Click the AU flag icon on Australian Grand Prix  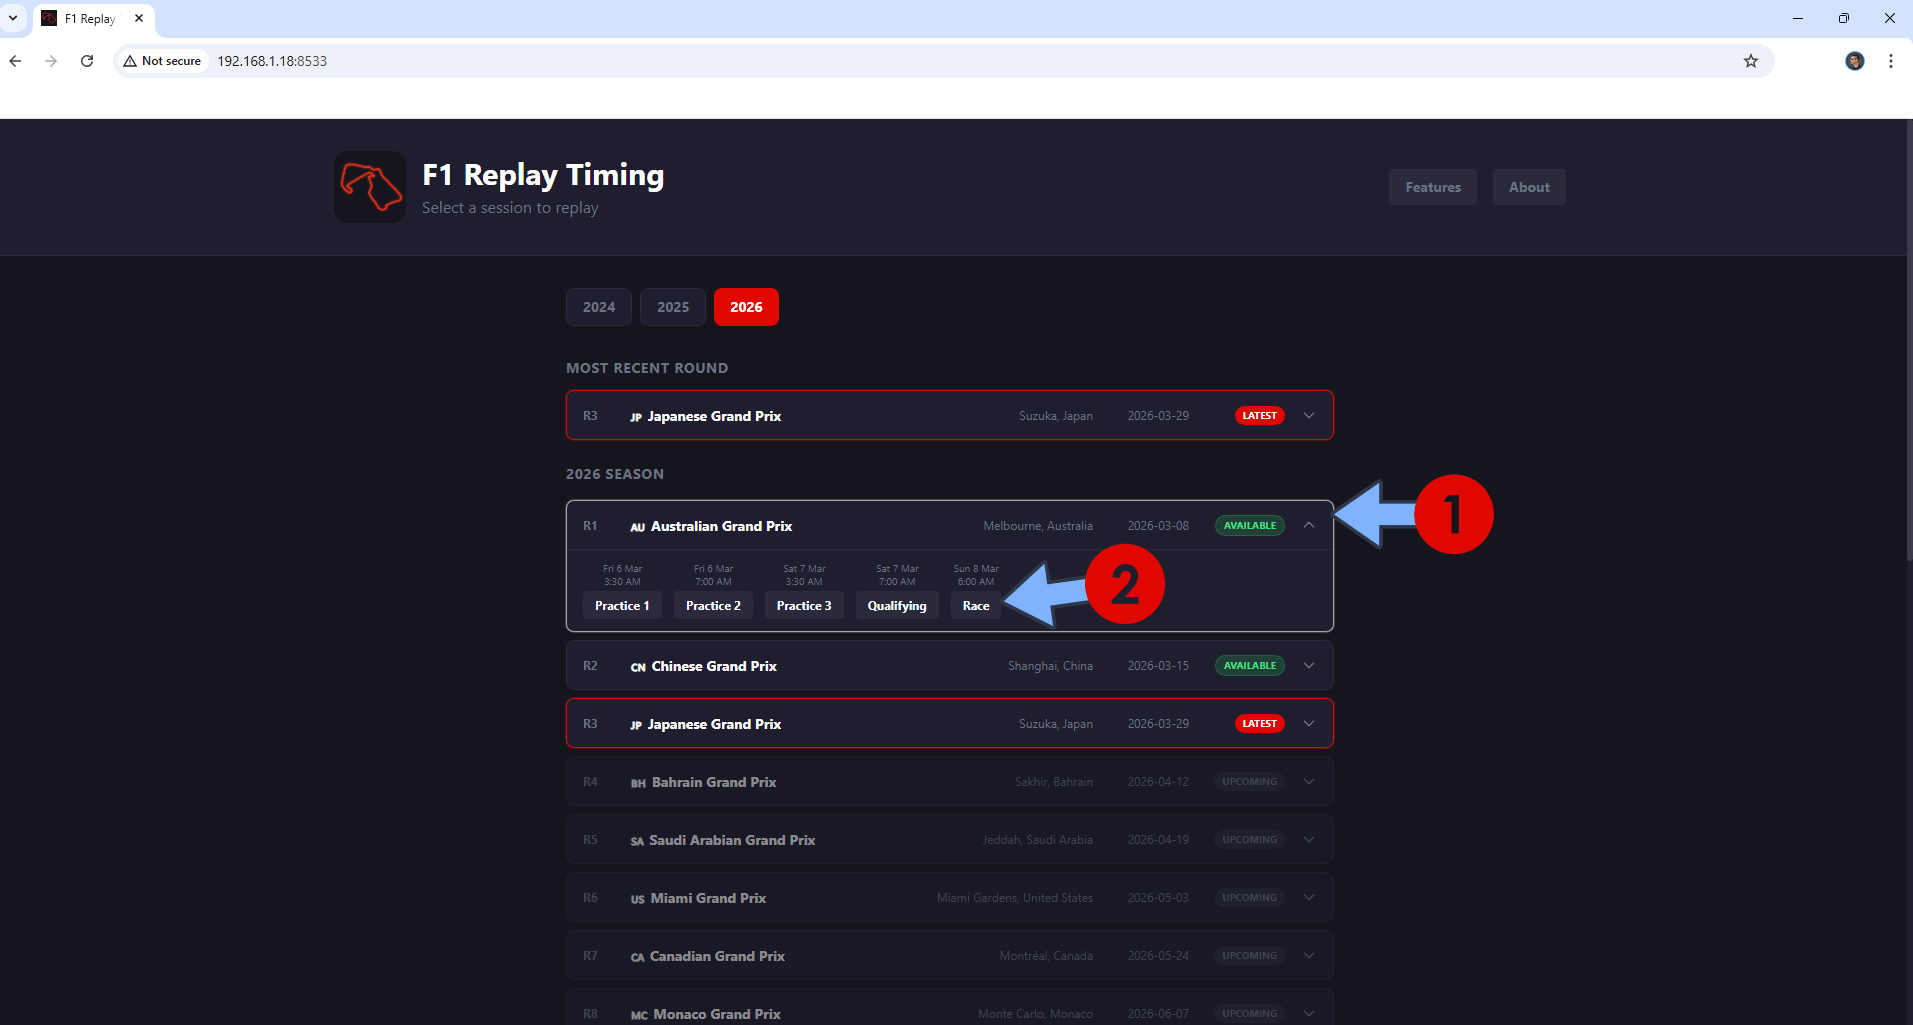[x=637, y=526]
